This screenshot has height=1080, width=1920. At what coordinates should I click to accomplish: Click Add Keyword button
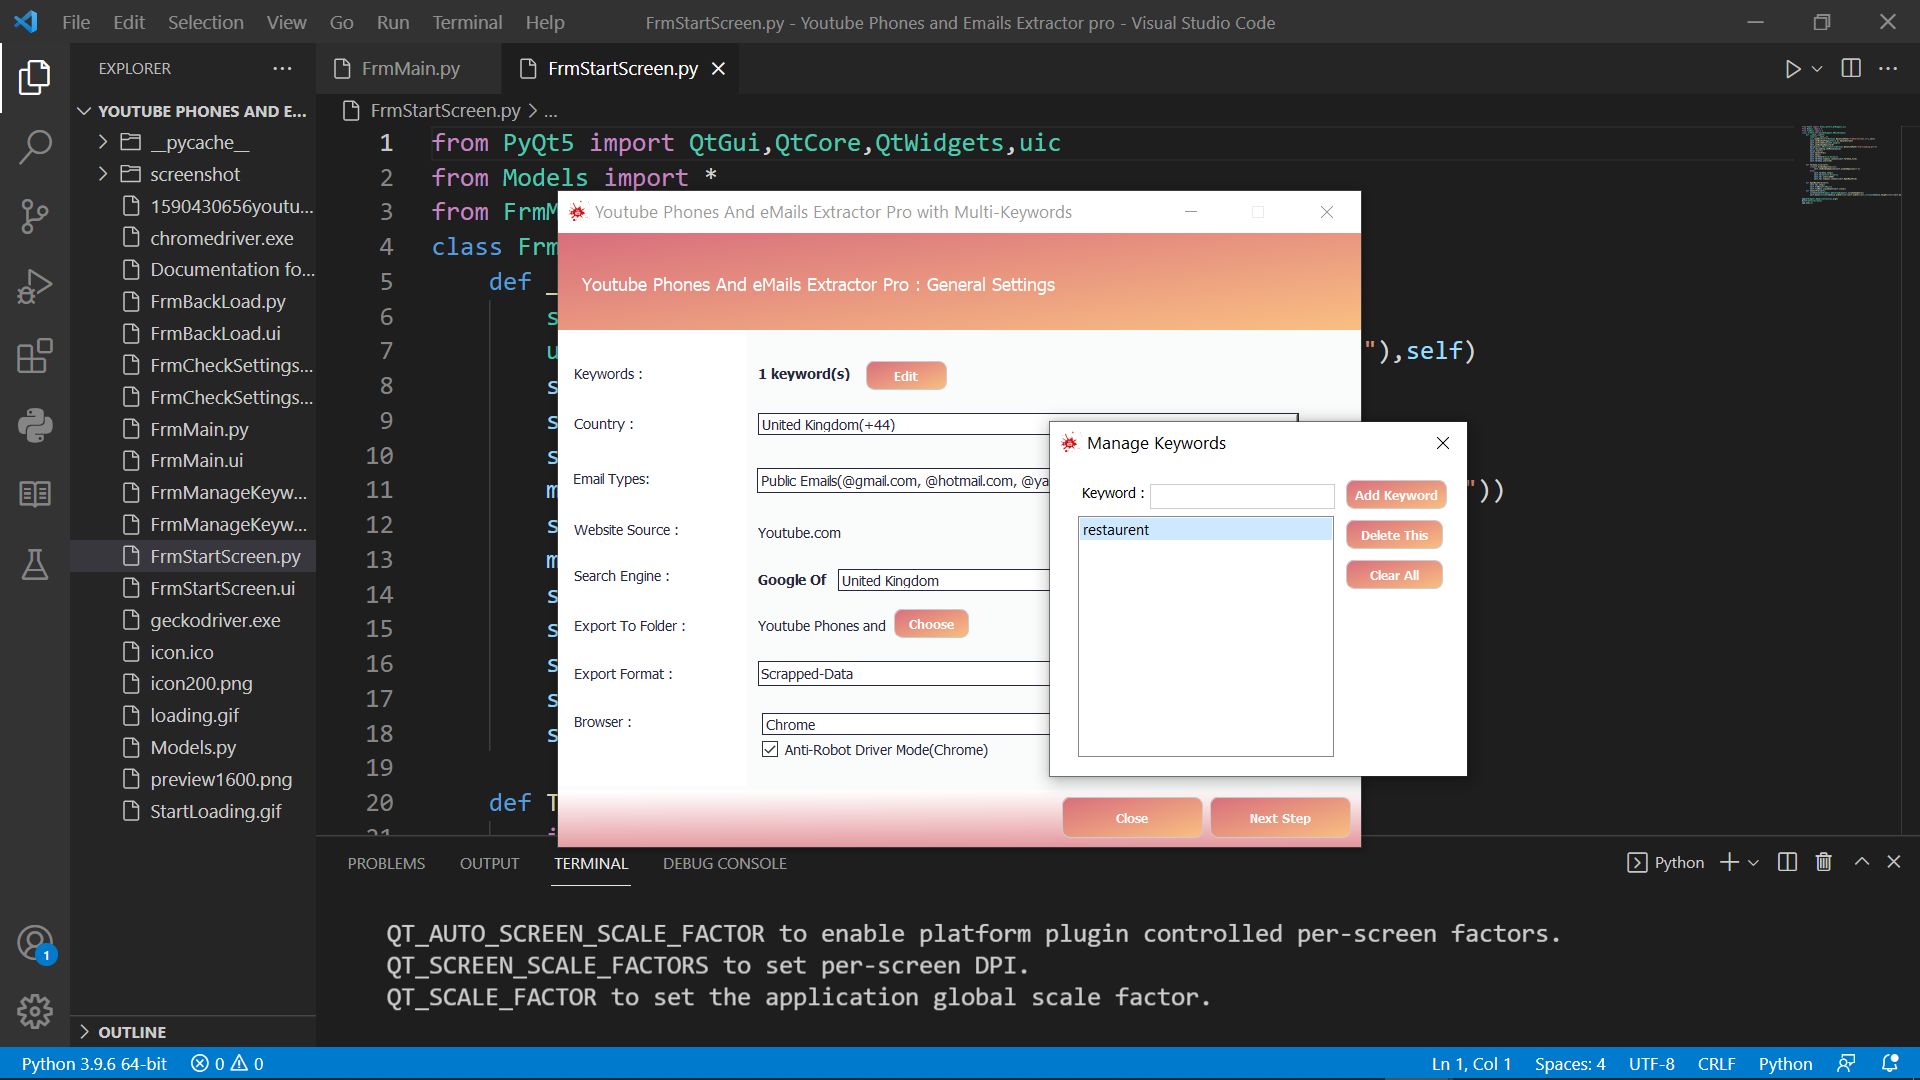click(1395, 495)
